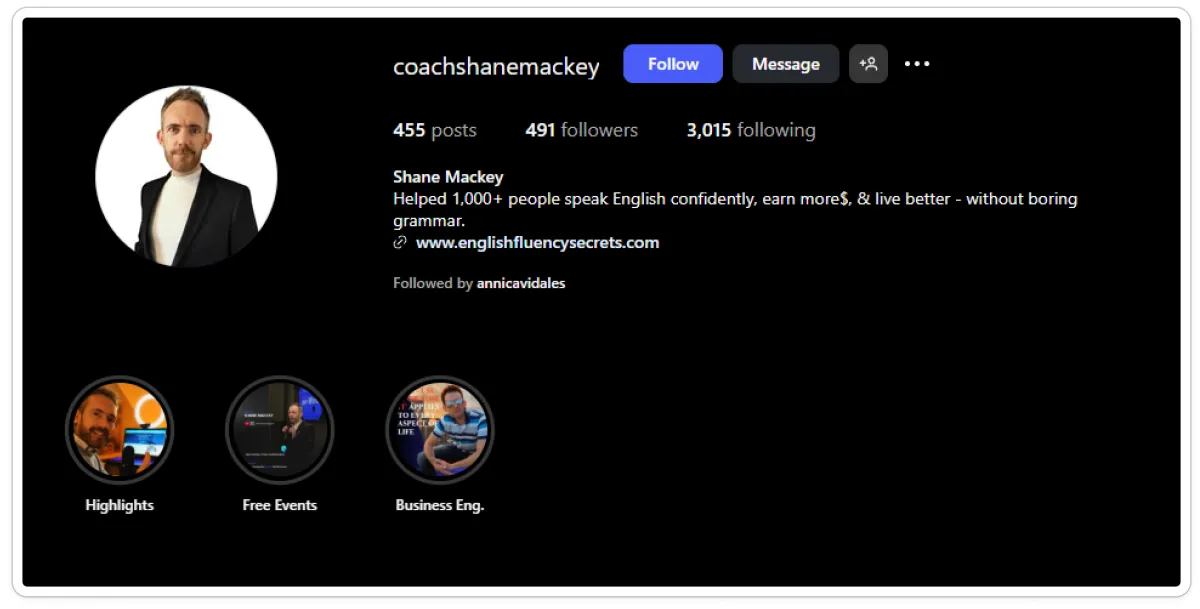View the 491 followers list

pos(581,130)
